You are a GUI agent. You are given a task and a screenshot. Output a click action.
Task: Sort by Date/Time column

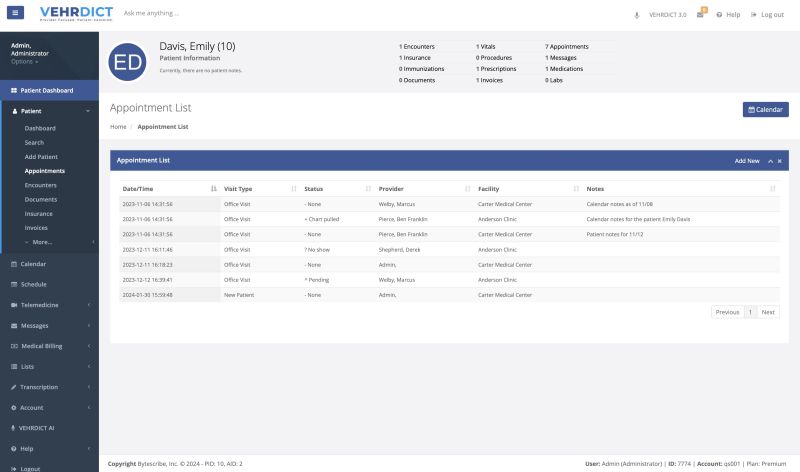(169, 189)
